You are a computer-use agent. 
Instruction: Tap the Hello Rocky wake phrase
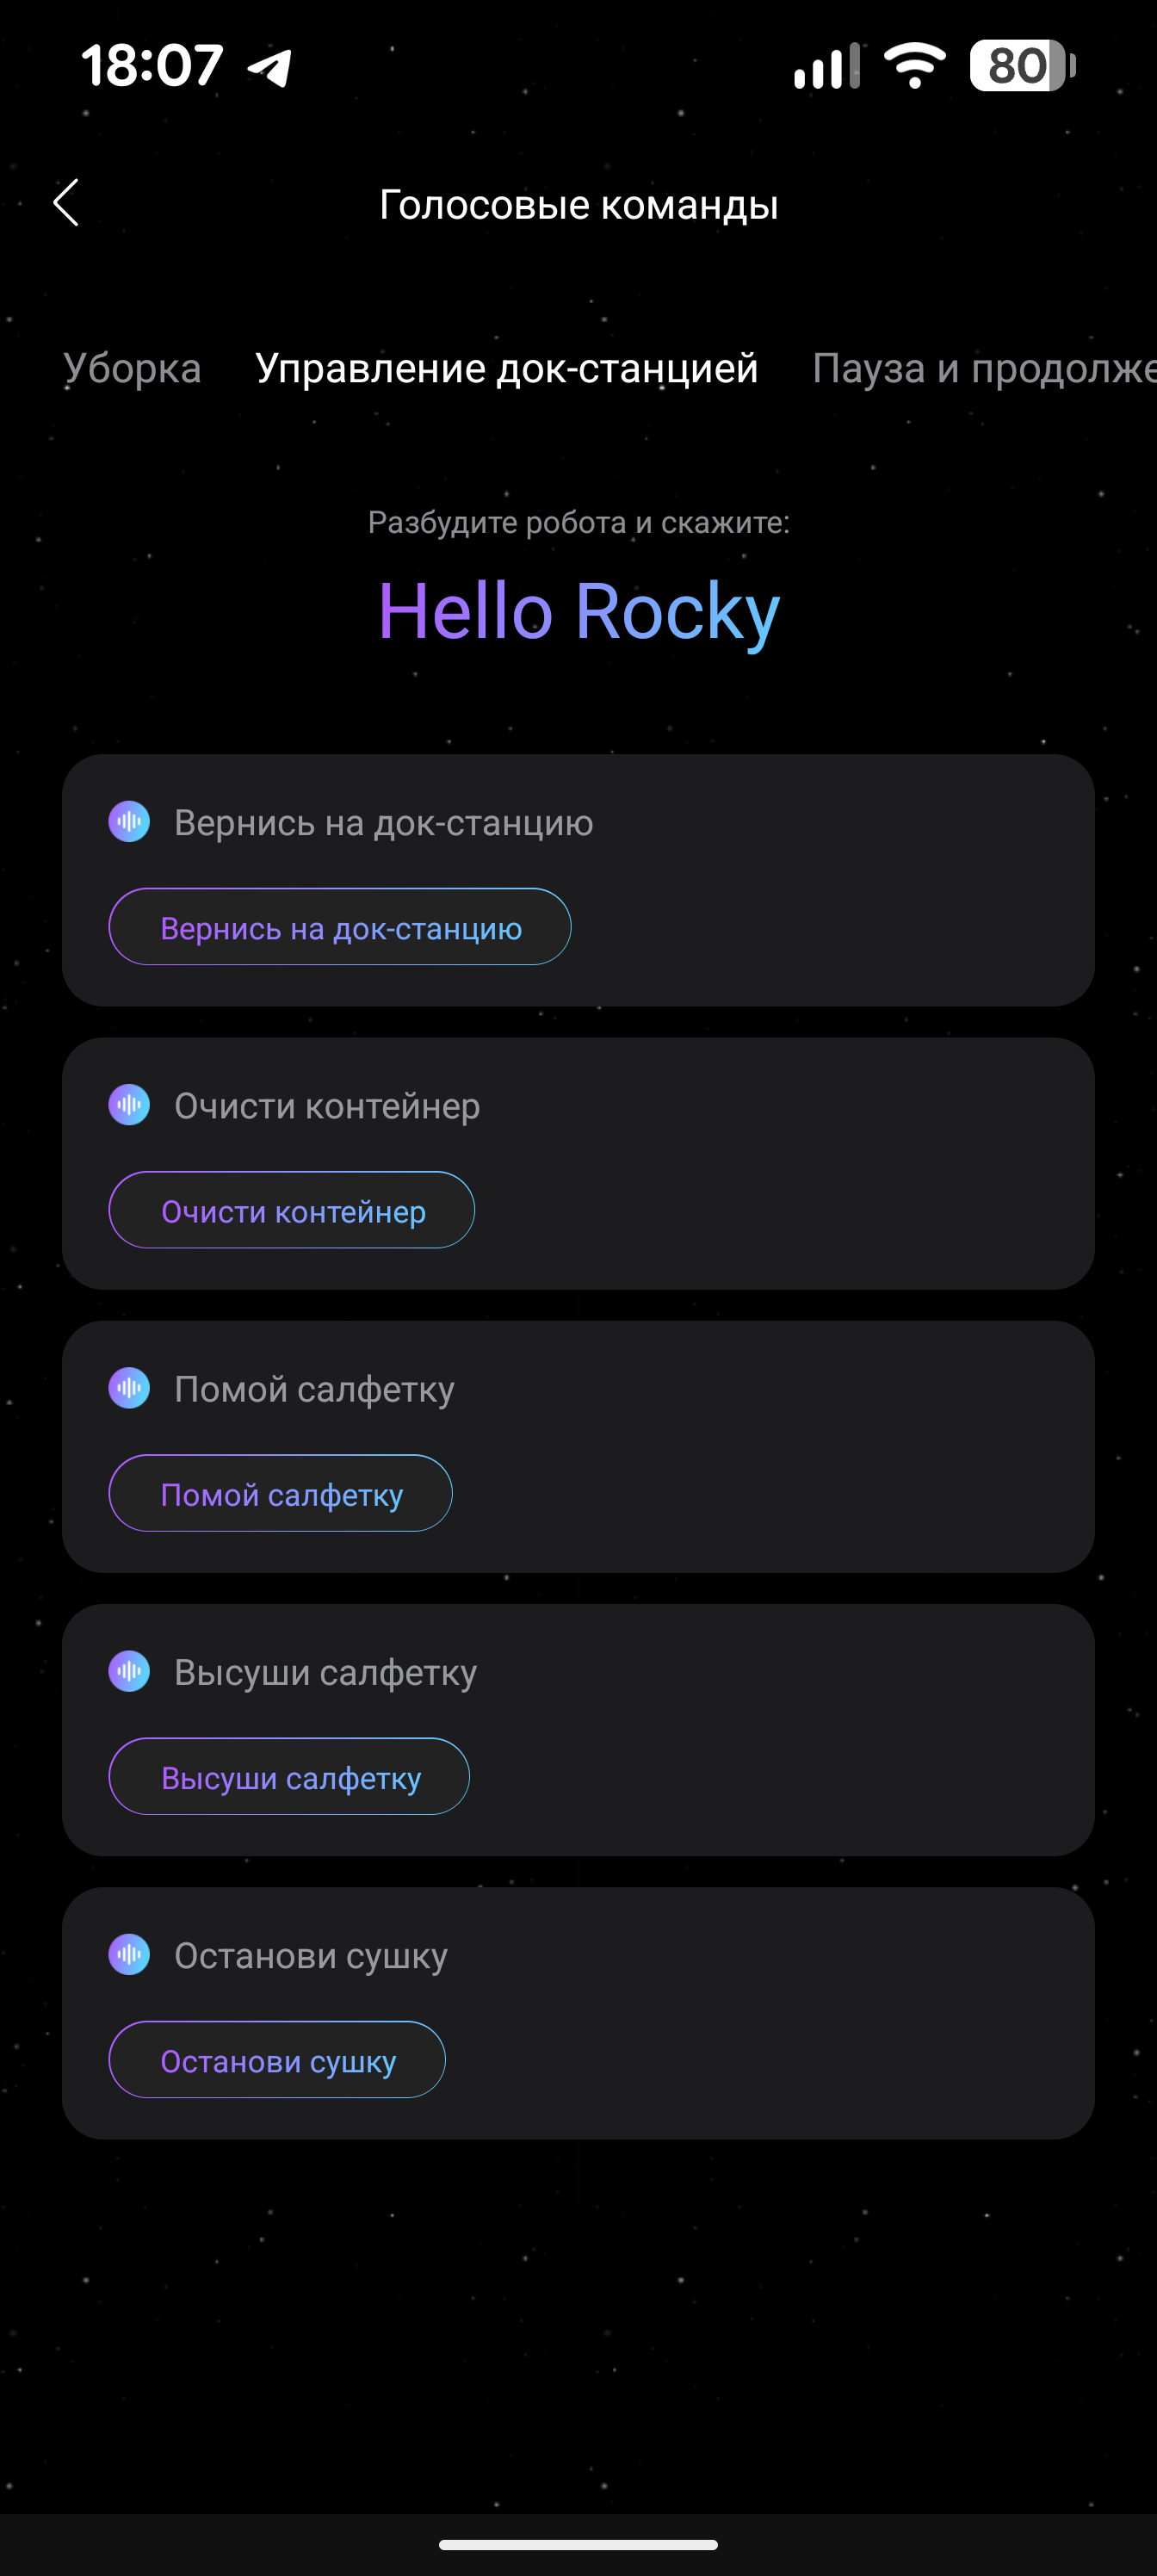point(578,611)
